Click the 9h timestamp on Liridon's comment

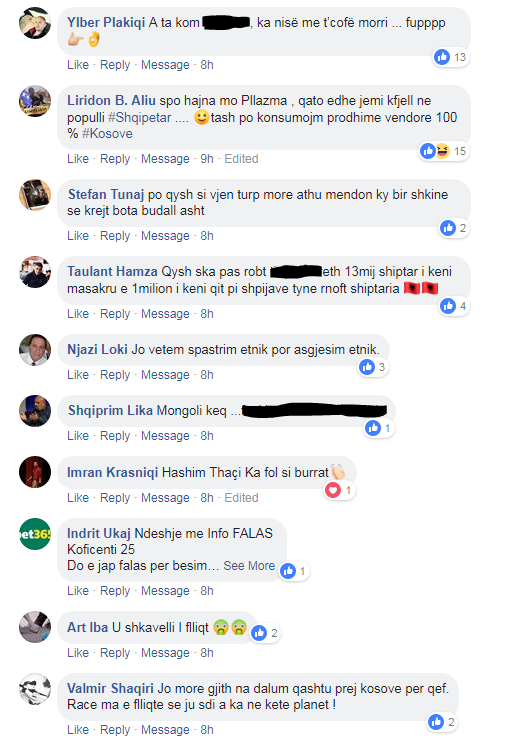[x=207, y=159]
